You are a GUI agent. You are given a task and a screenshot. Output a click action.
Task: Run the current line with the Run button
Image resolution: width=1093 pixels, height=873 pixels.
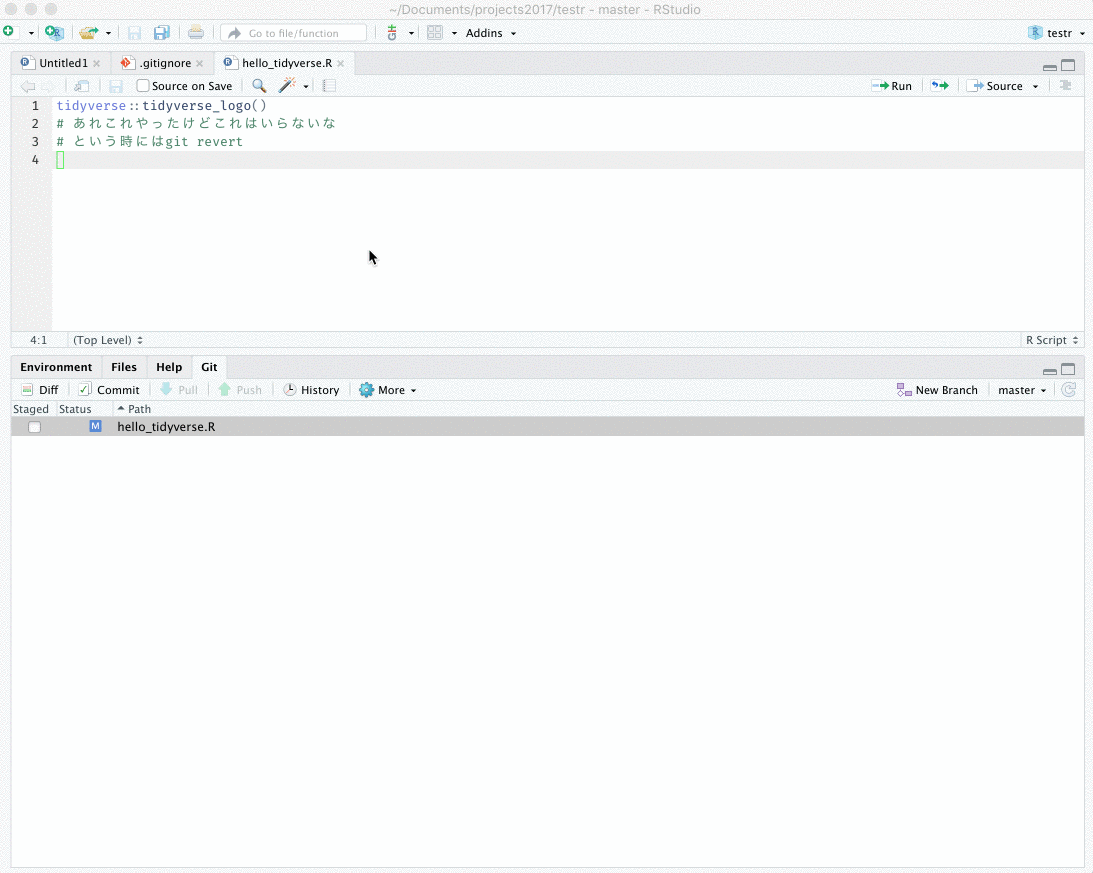891,85
